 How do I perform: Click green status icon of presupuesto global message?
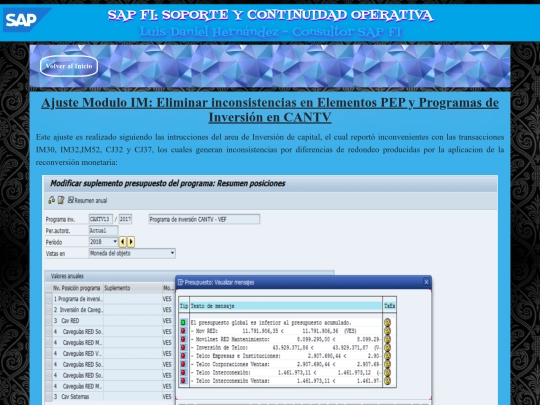pyautogui.click(x=183, y=323)
